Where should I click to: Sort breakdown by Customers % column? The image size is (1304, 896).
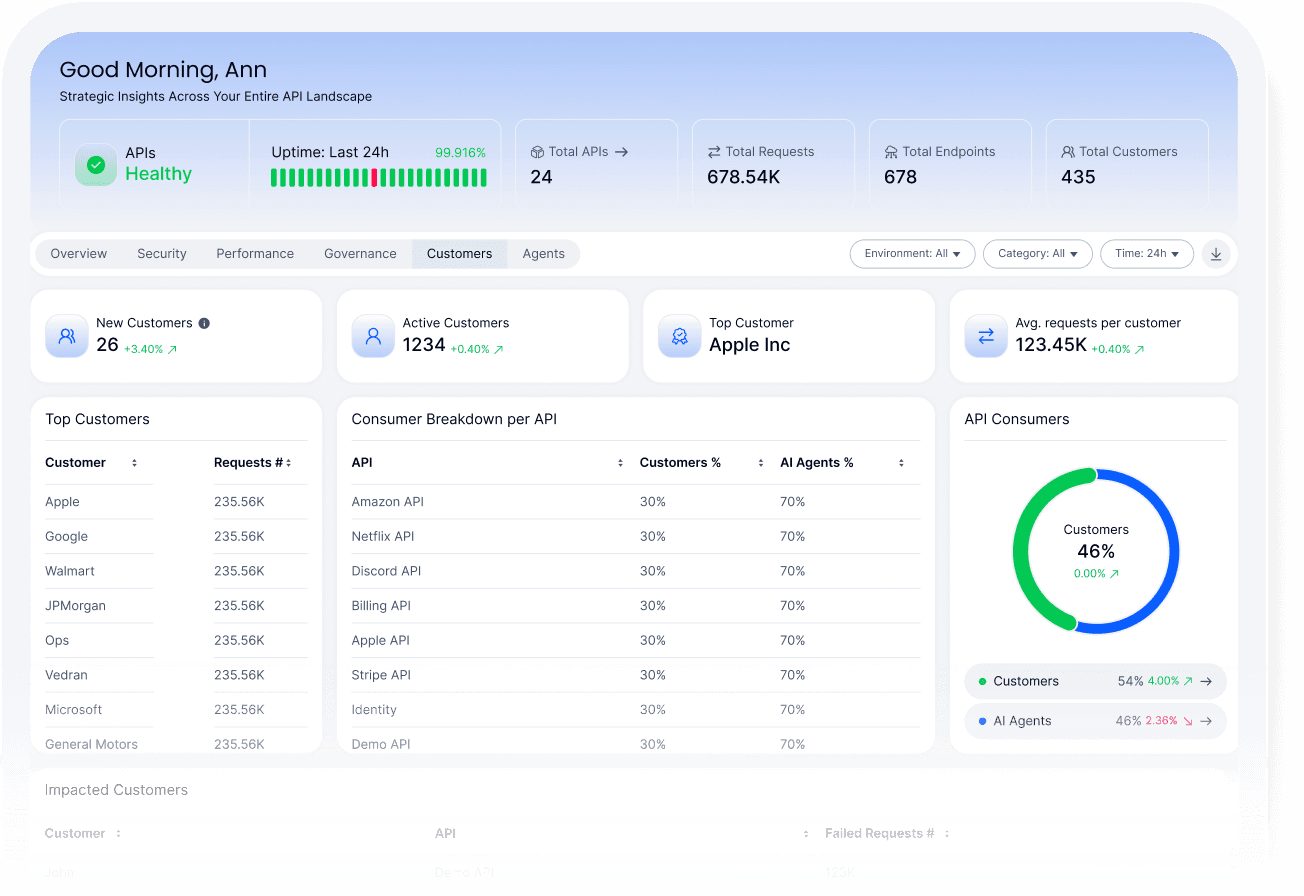click(x=760, y=463)
